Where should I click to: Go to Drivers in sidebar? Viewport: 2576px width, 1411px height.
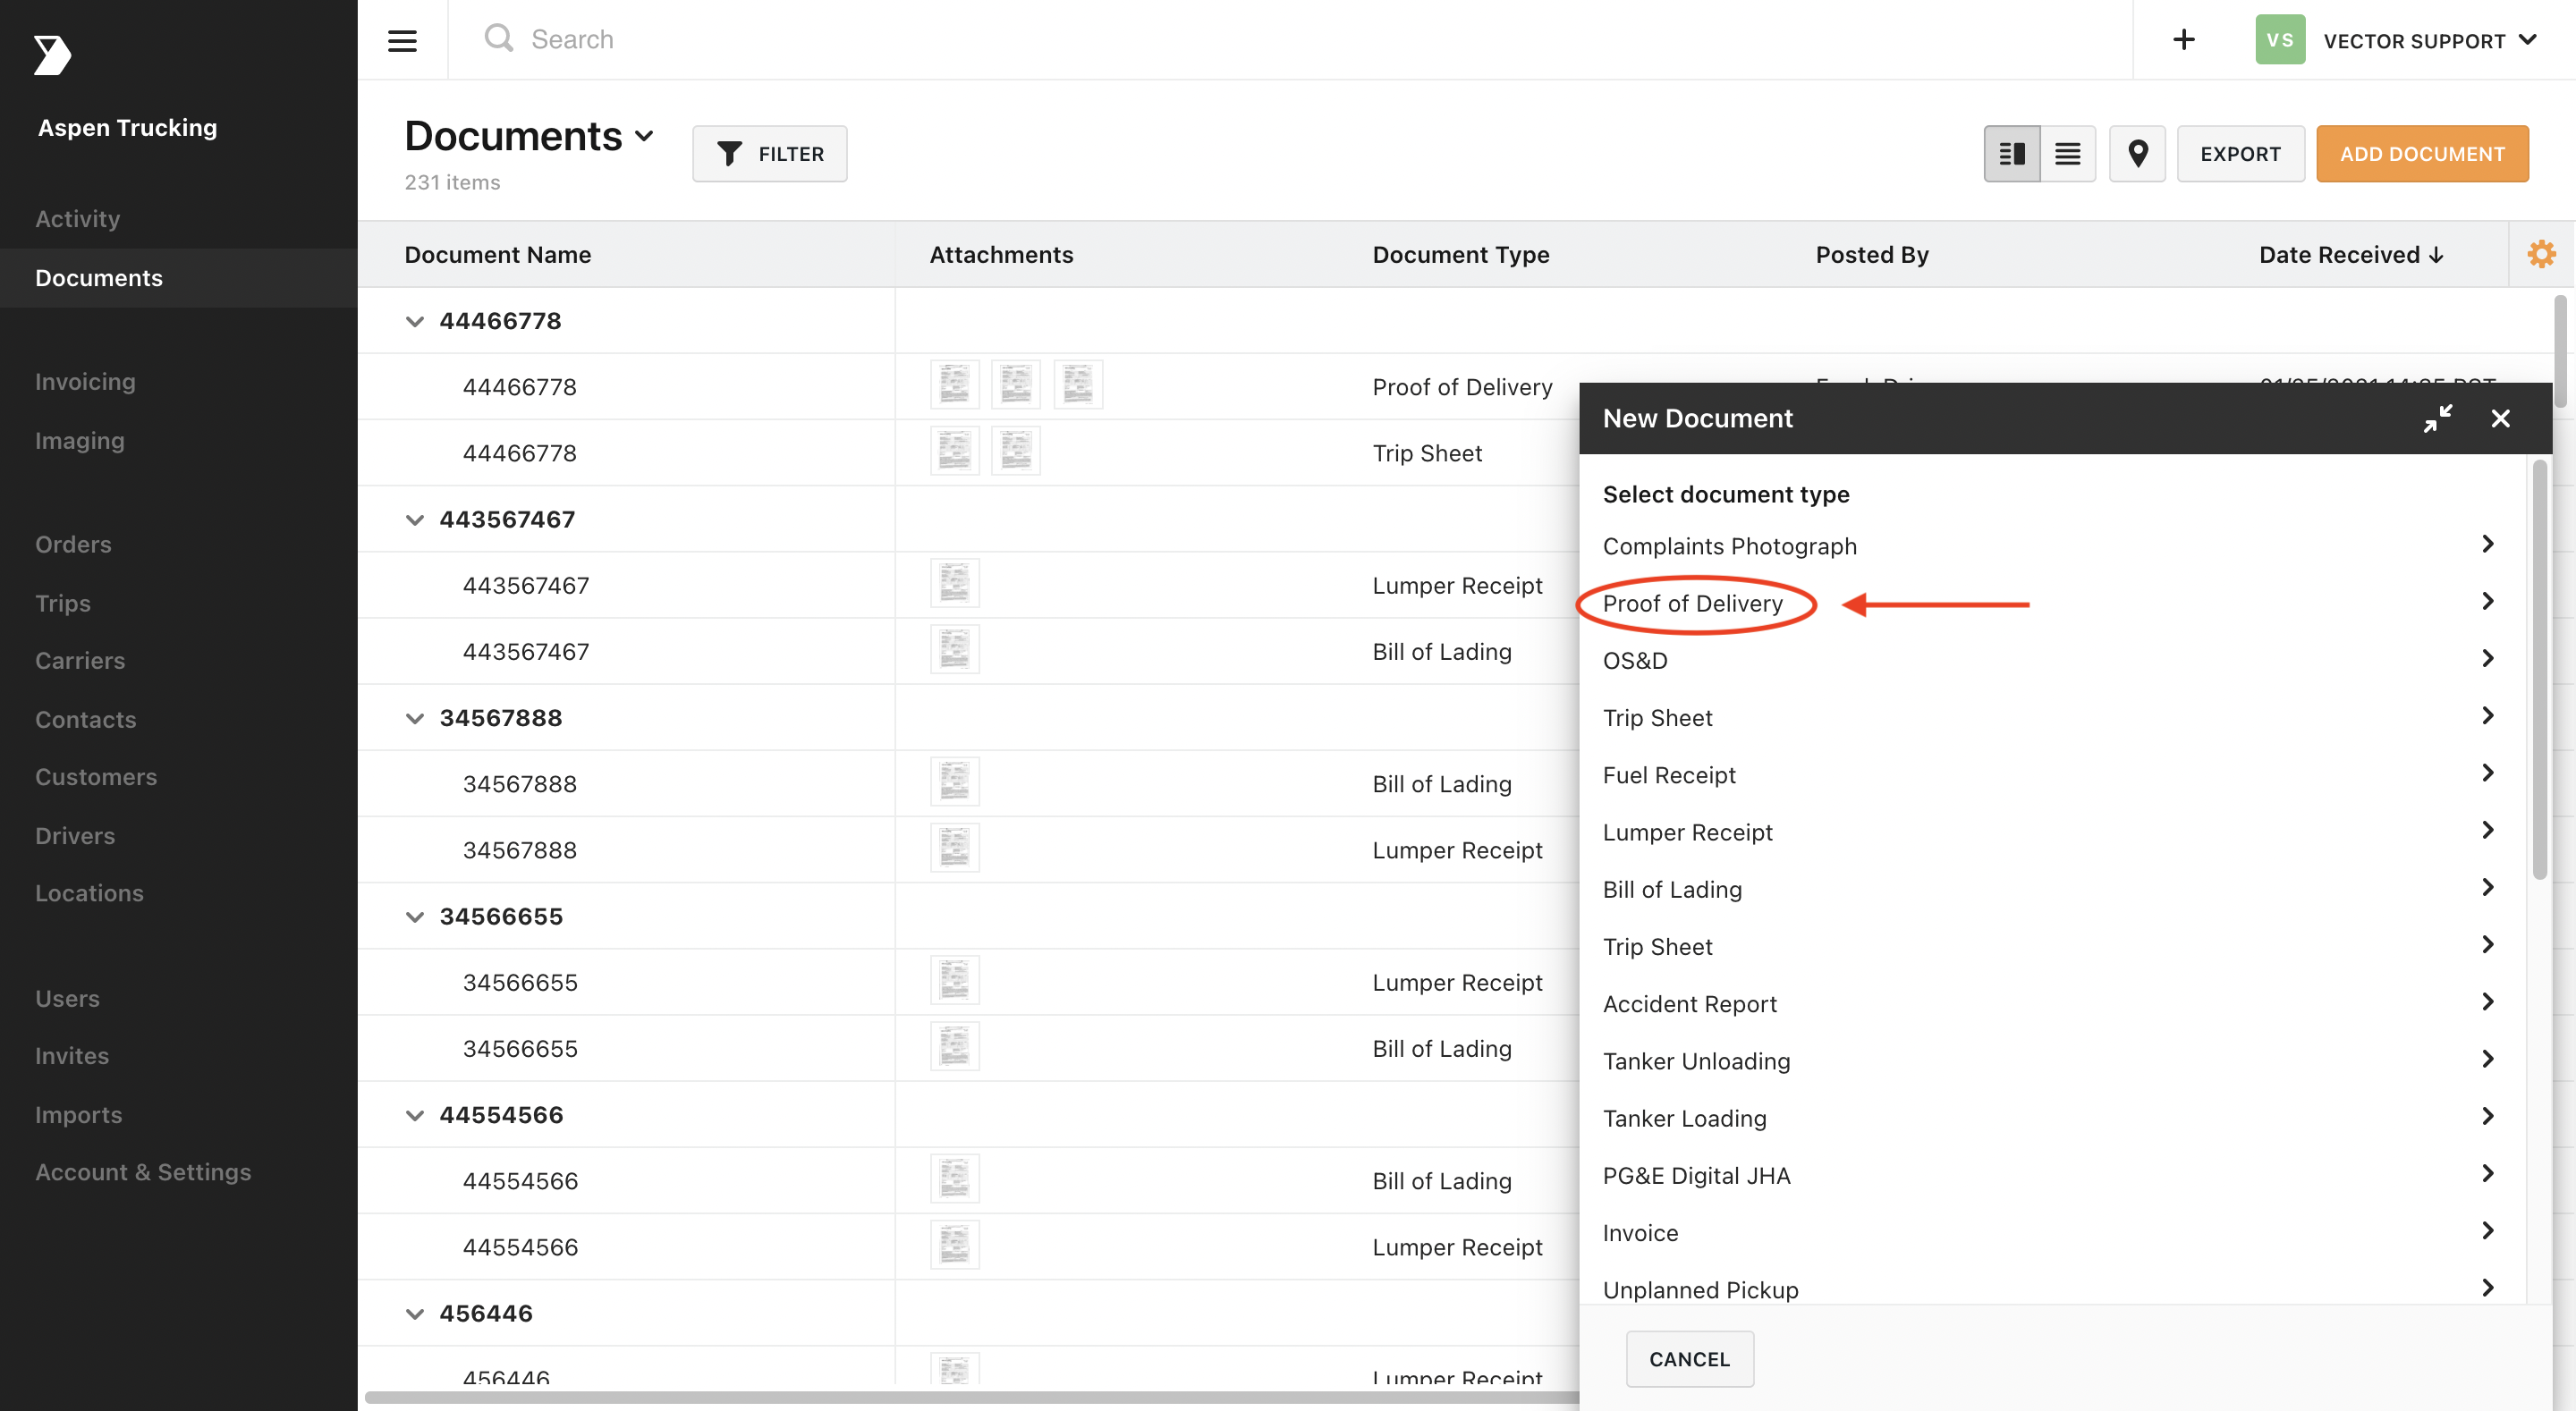[x=75, y=835]
